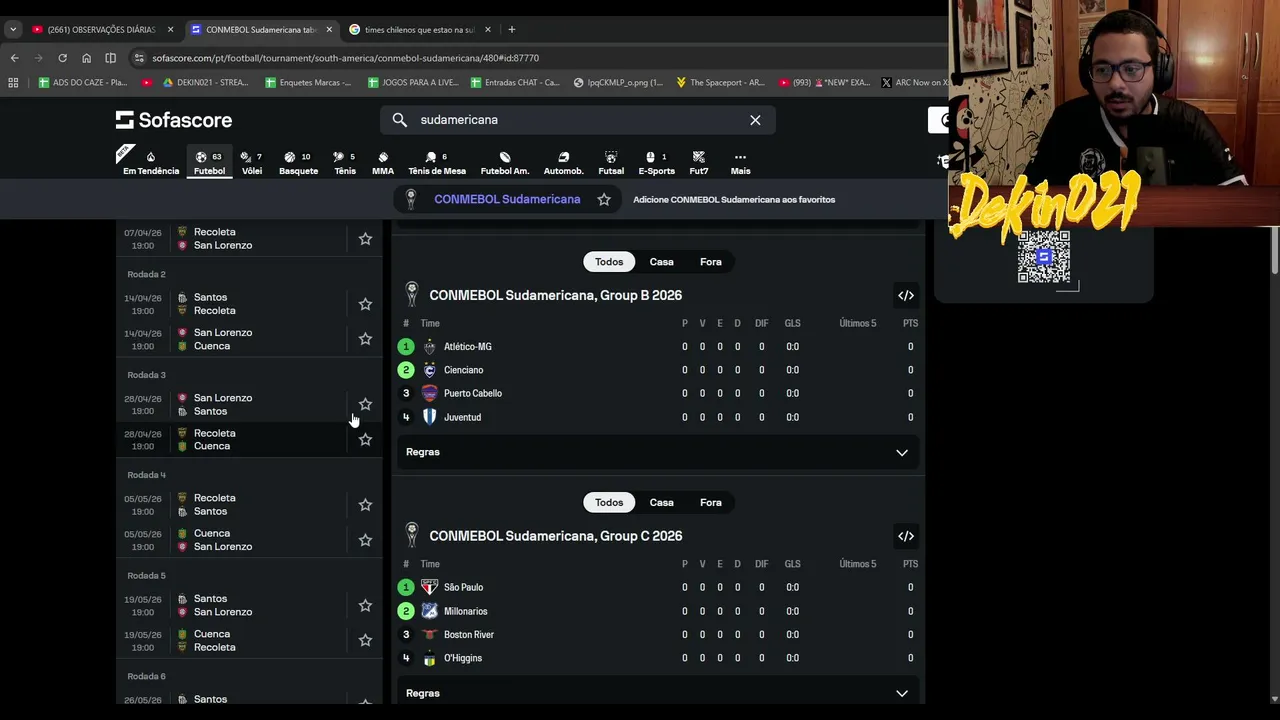
Task: Go back in browser history
Action: coord(14,58)
